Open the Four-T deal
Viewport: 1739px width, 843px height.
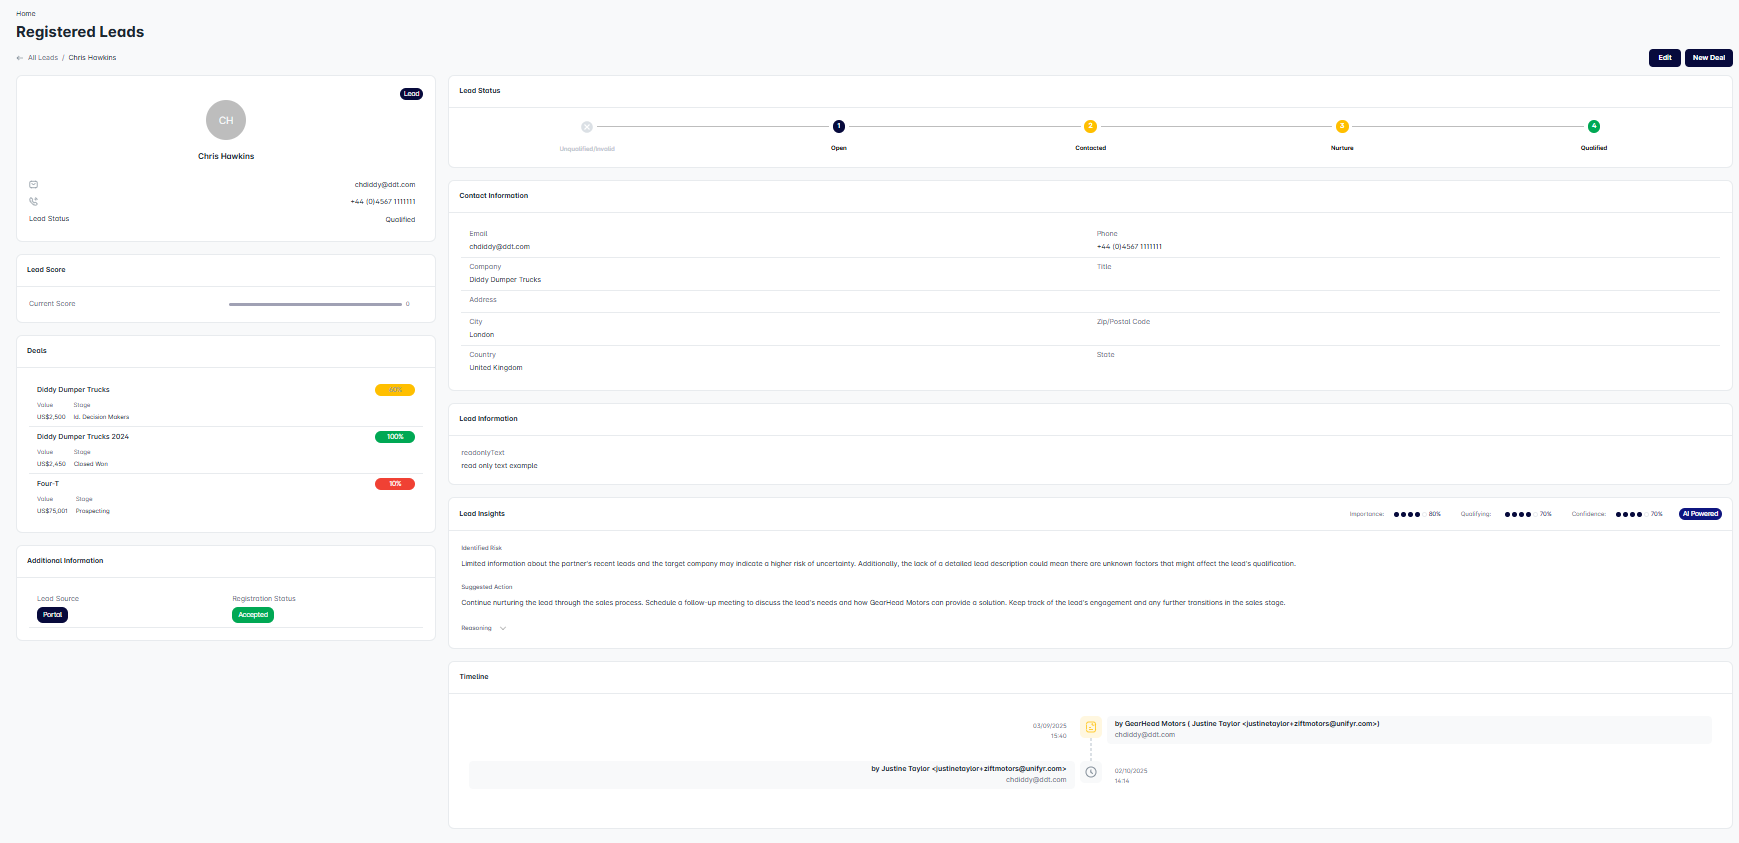coord(48,484)
